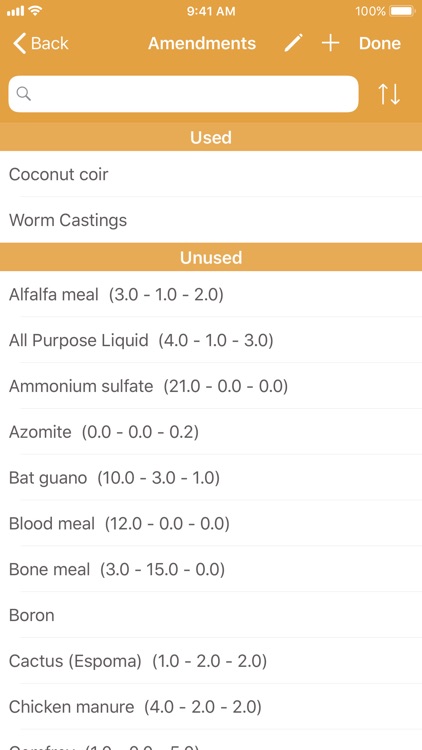Pick Chicken manure amendment
This screenshot has width=422, height=750.
(x=211, y=707)
